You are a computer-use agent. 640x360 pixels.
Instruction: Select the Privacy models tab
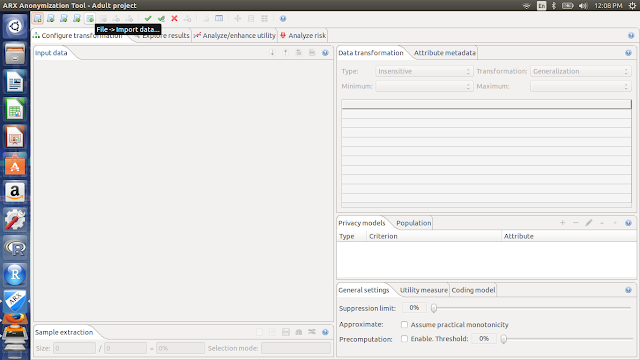coord(362,223)
